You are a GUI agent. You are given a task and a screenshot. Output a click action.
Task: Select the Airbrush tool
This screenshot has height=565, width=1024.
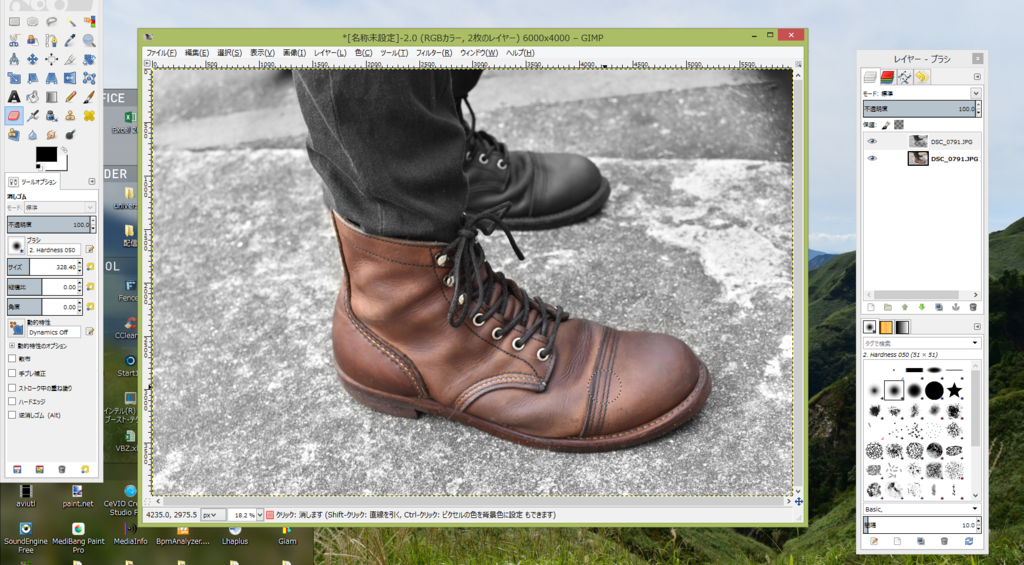pyautogui.click(x=33, y=116)
